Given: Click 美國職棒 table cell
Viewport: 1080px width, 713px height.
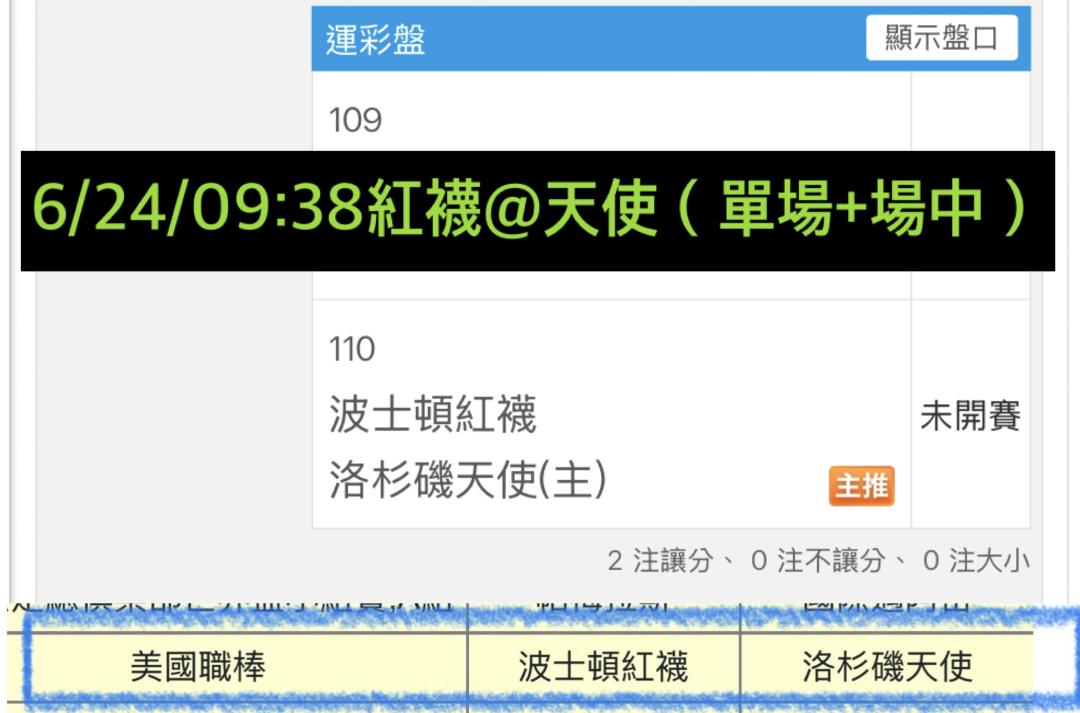Looking at the screenshot, I should click(198, 667).
